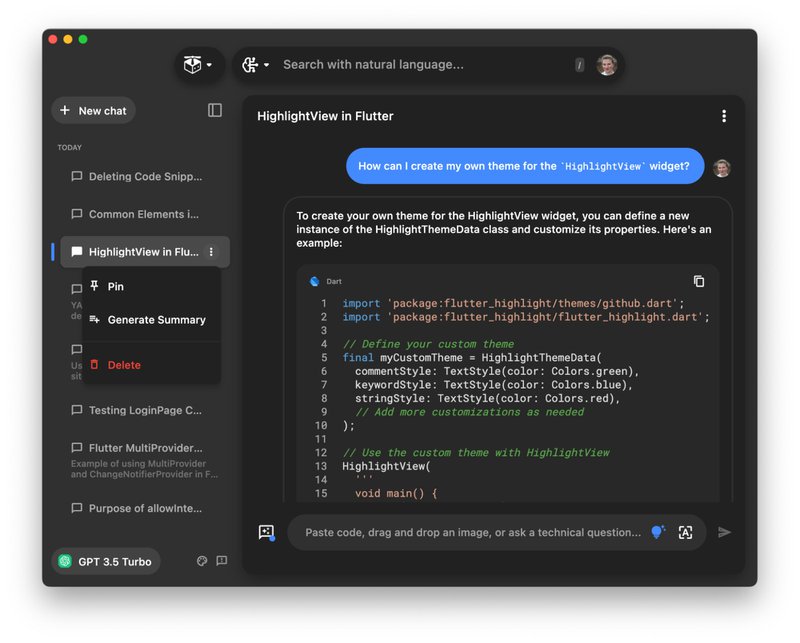The image size is (800, 643).
Task: Open the Pieces box dropdown in header
Action: 199,65
